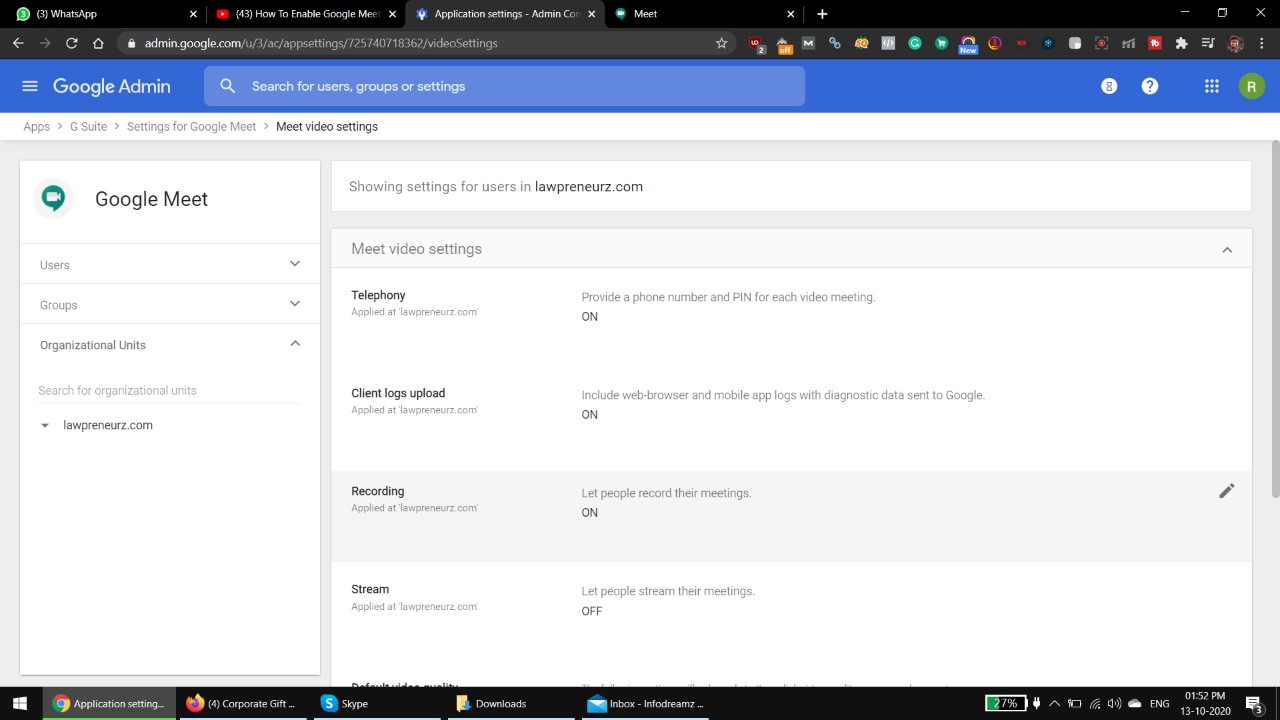Collapse the Meet video settings panel
The height and width of the screenshot is (720, 1280).
point(1227,249)
